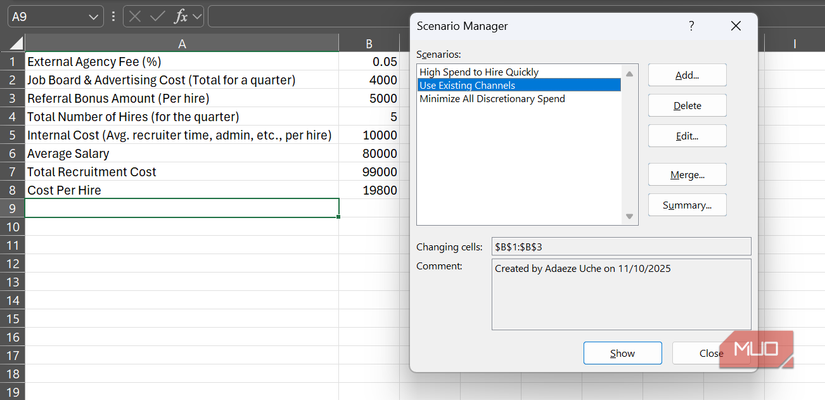Select column A header
This screenshot has width=825, height=400.
point(182,44)
